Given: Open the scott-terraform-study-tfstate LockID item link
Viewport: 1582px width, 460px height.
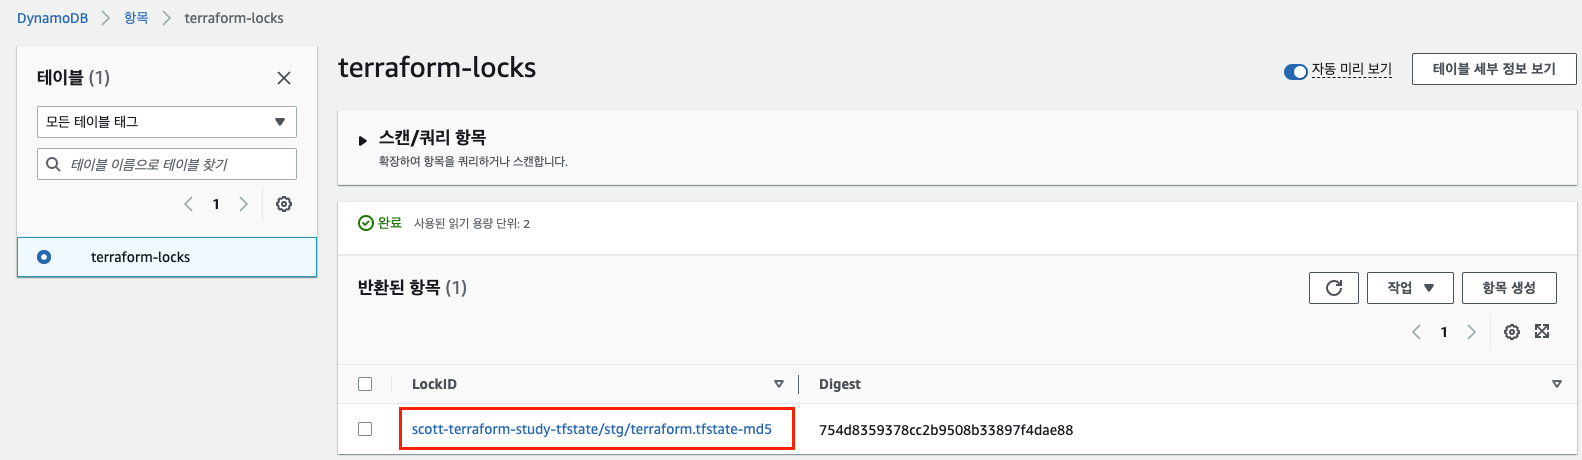Looking at the screenshot, I should pos(592,429).
